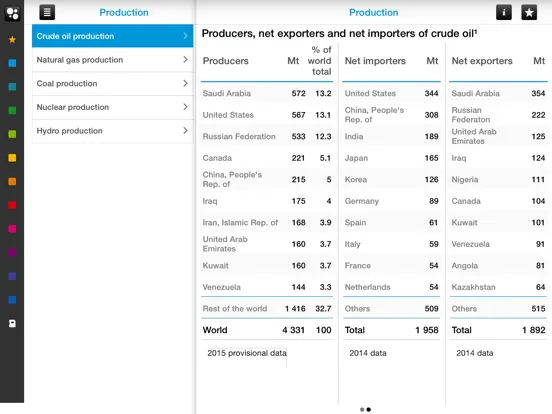Select Netherlands in Net importers

[368, 287]
